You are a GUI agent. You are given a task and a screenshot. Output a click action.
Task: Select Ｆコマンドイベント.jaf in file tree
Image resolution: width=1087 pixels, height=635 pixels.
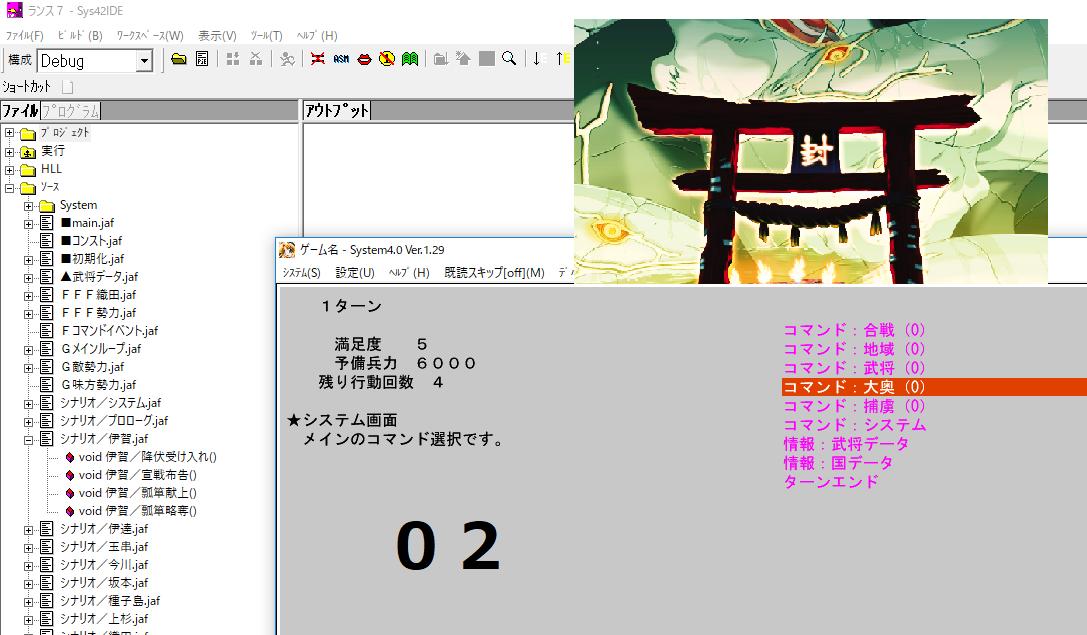110,331
